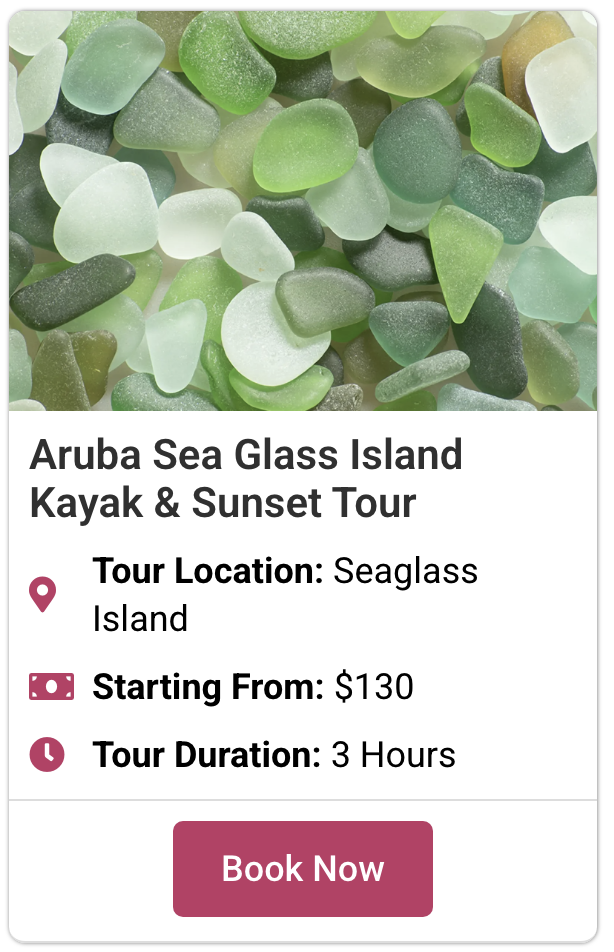The width and height of the screenshot is (614, 952).
Task: Click the word Island under Tour Location
Action: 140,618
